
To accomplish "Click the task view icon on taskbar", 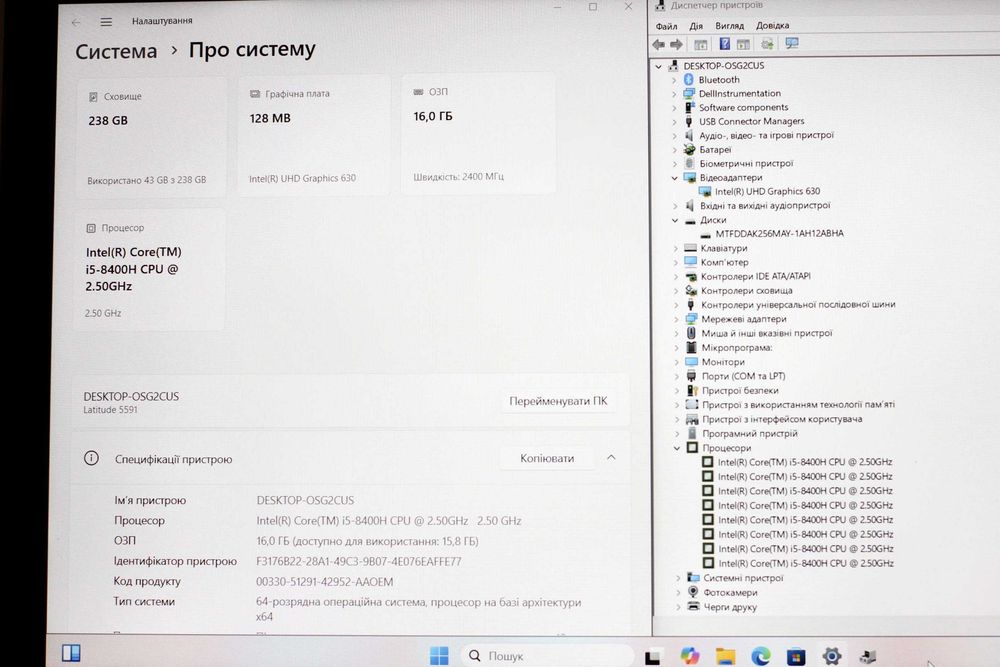I will (652, 657).
